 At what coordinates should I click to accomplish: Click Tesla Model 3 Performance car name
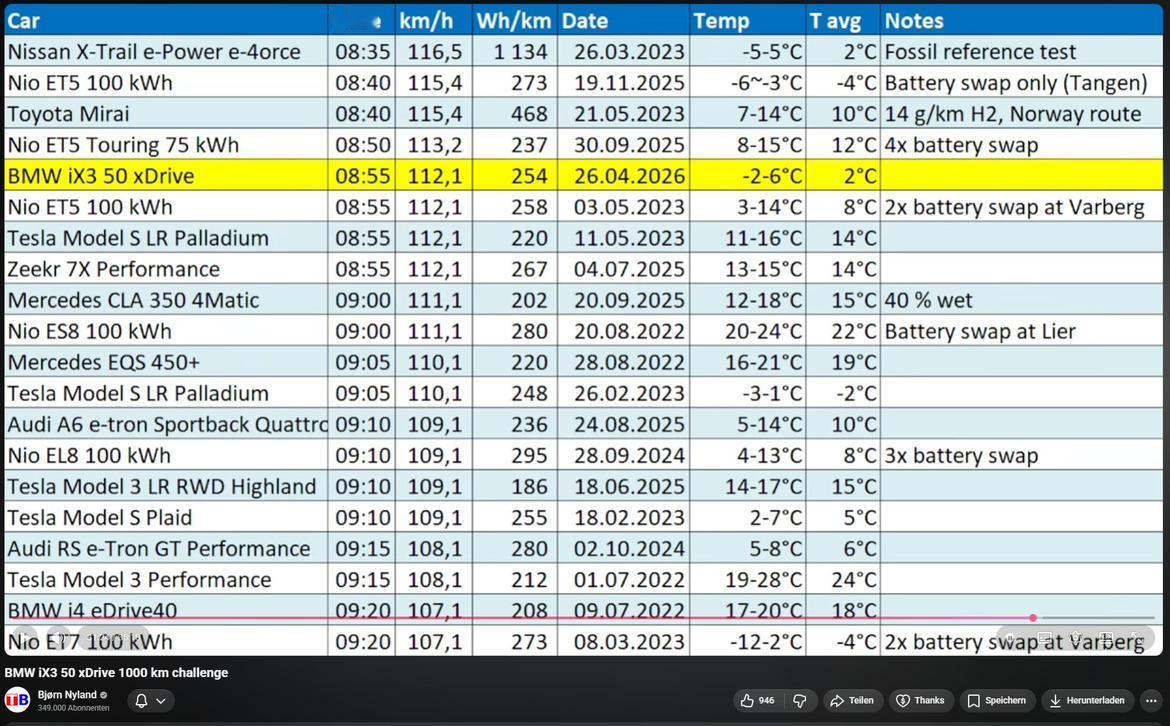coord(140,580)
